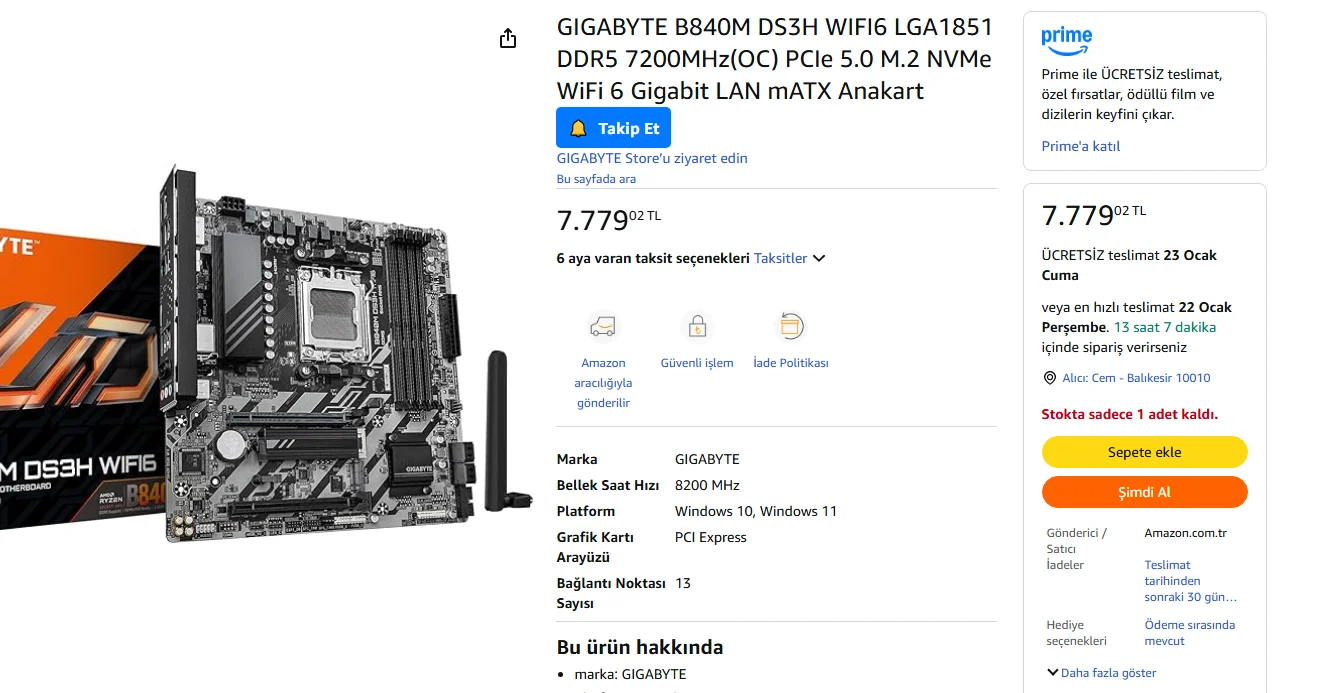1338x693 pixels.
Task: Add item with Sepete ekle button
Action: 1144,452
